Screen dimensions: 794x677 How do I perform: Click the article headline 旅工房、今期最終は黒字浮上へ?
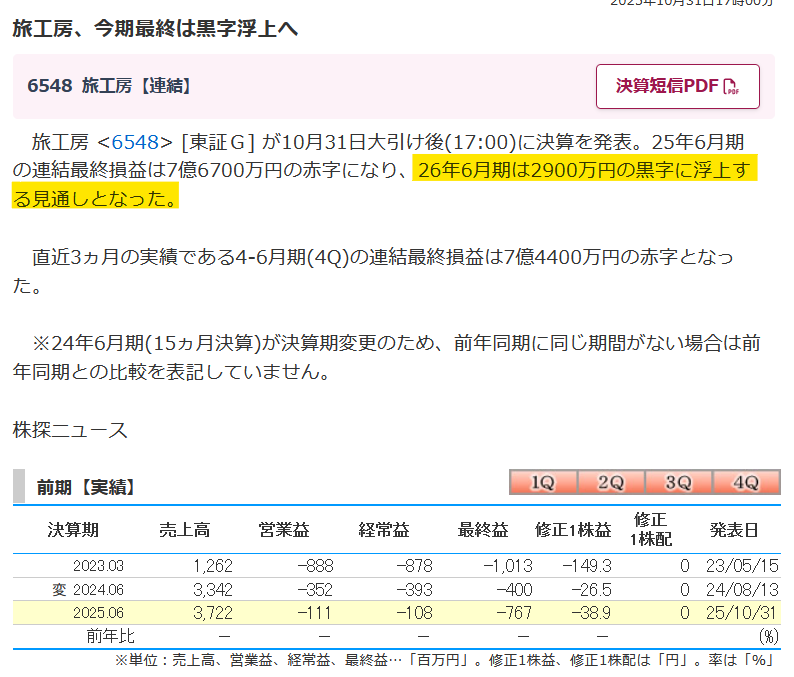[155, 29]
